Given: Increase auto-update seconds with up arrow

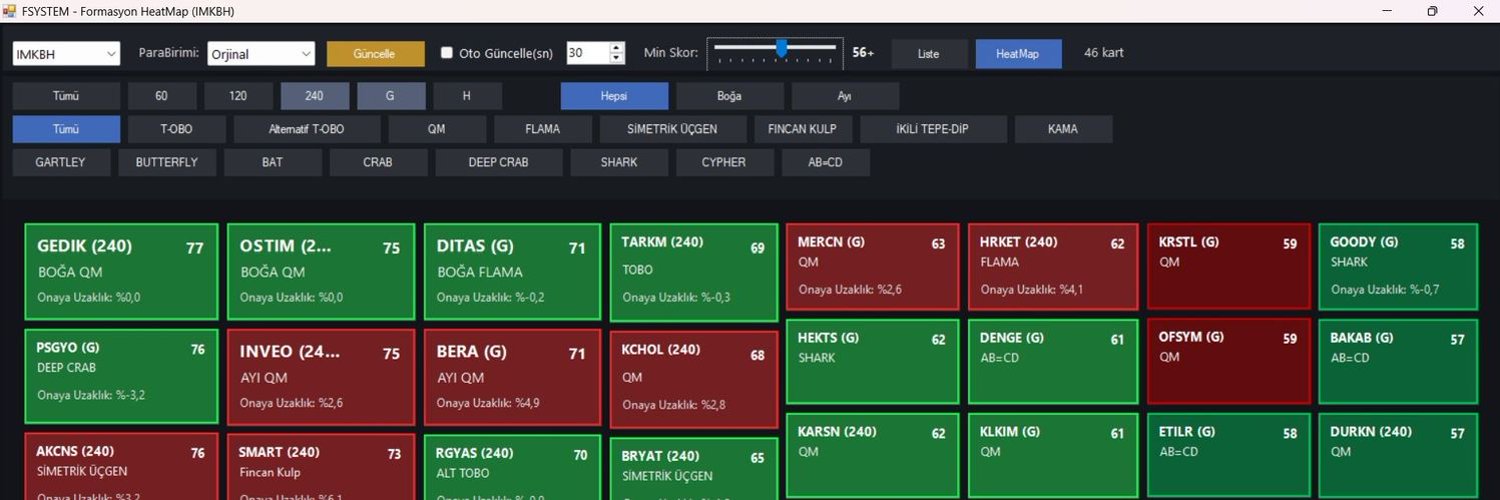Looking at the screenshot, I should pyautogui.click(x=617, y=48).
